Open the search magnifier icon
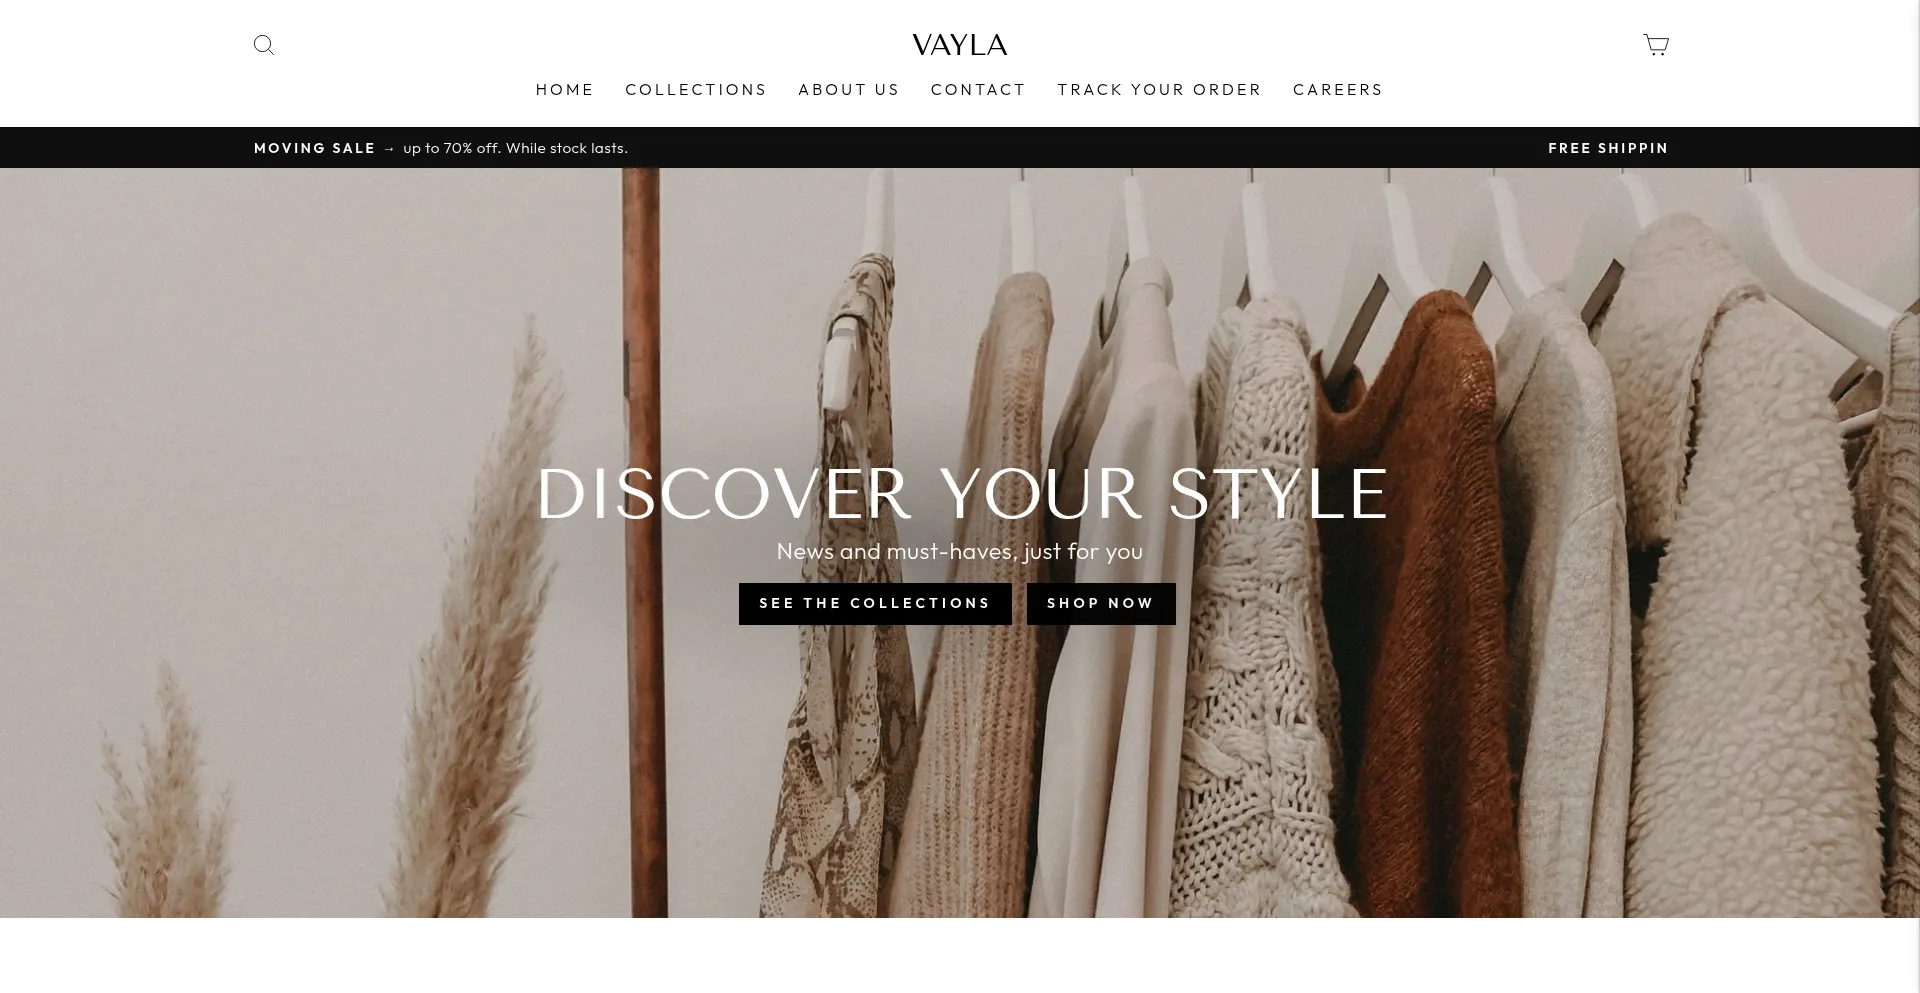Viewport: 1920px width, 993px height. [x=264, y=45]
